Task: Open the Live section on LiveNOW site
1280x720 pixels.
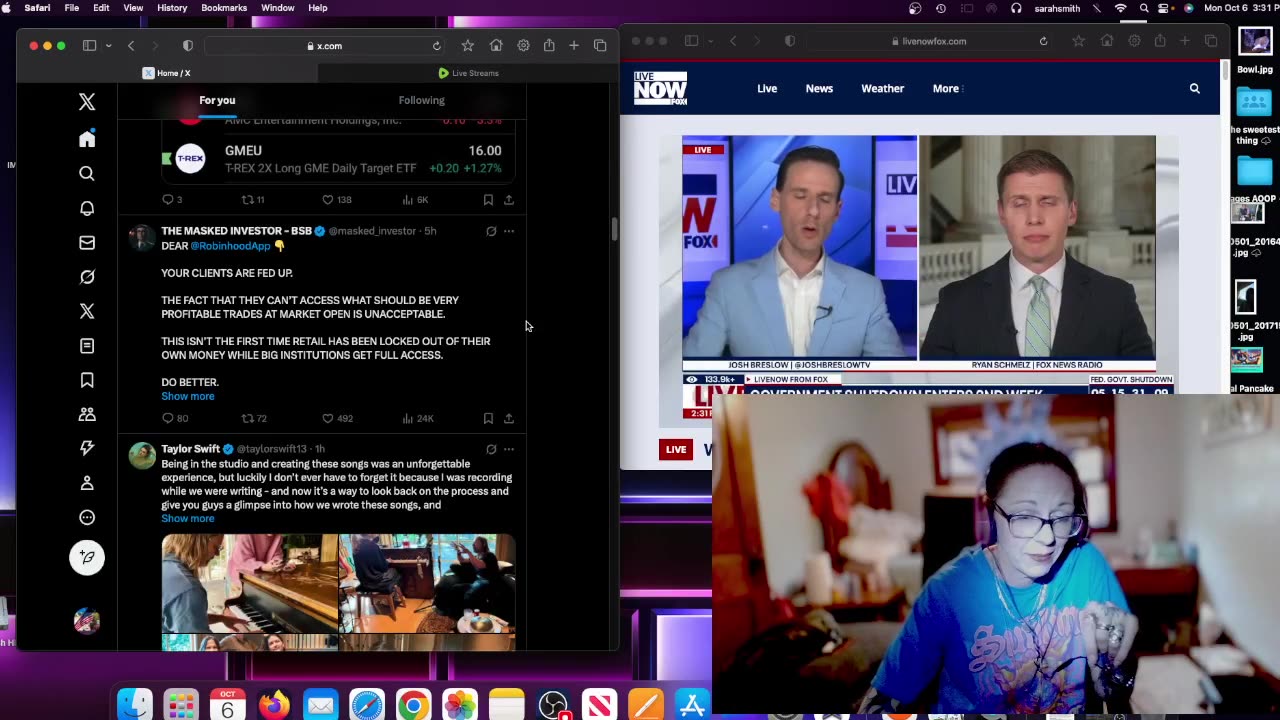Action: (767, 89)
